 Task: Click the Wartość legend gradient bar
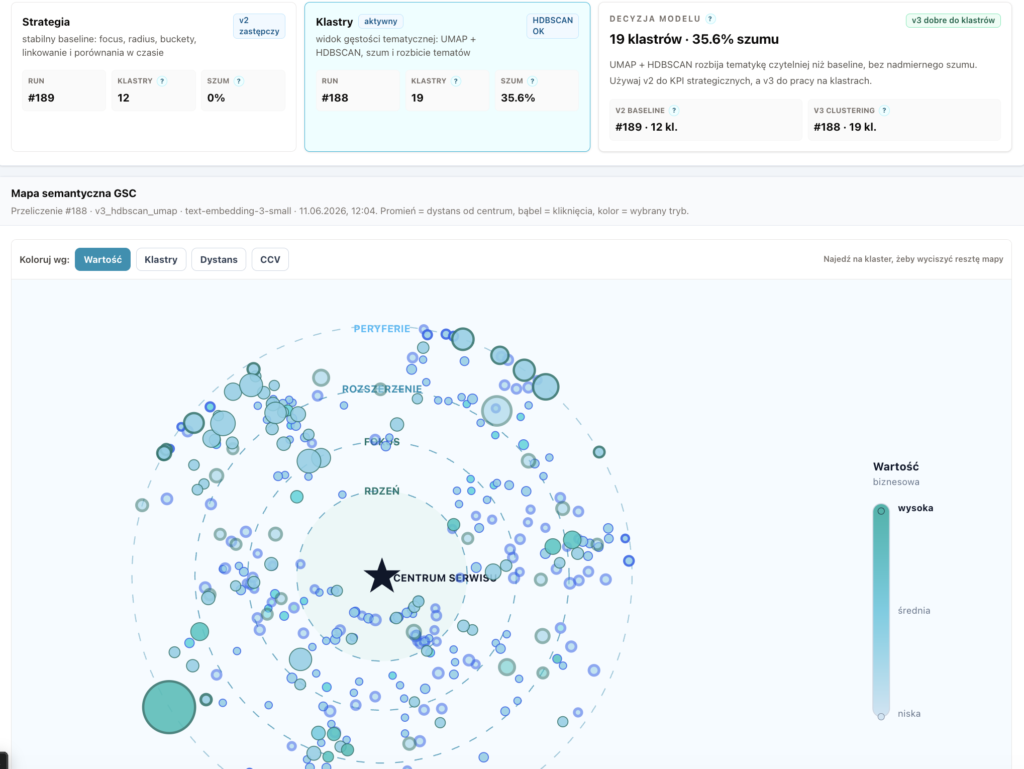tap(881, 612)
